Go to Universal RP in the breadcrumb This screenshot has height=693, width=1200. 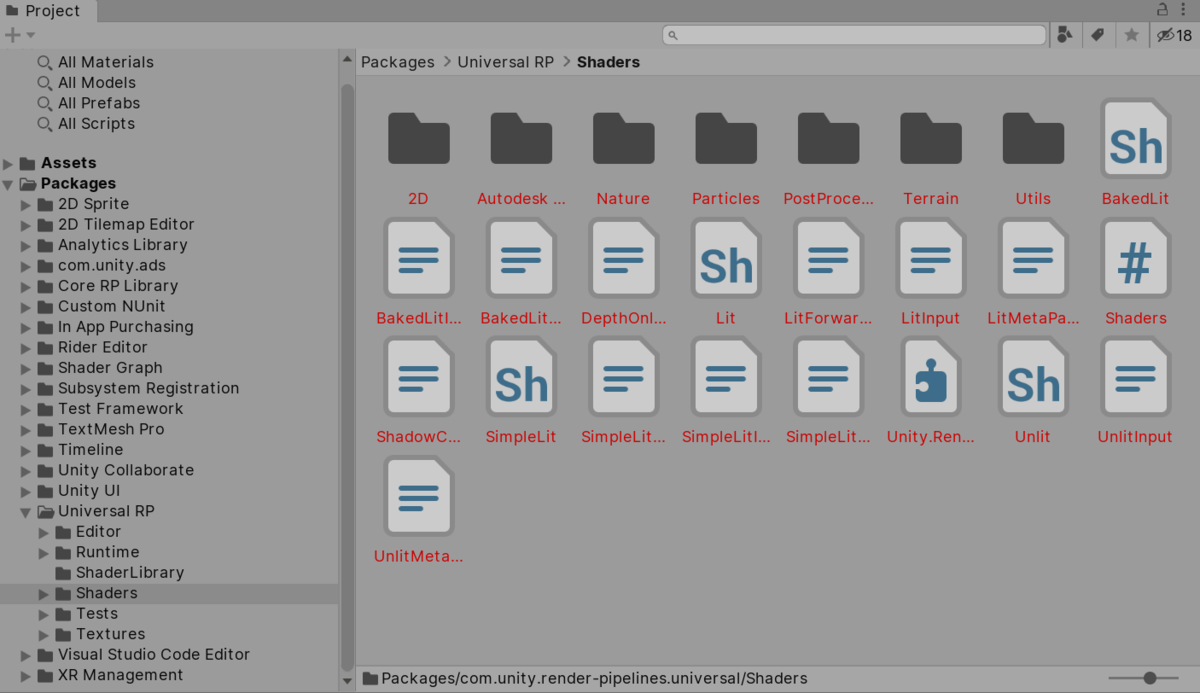pyautogui.click(x=506, y=62)
